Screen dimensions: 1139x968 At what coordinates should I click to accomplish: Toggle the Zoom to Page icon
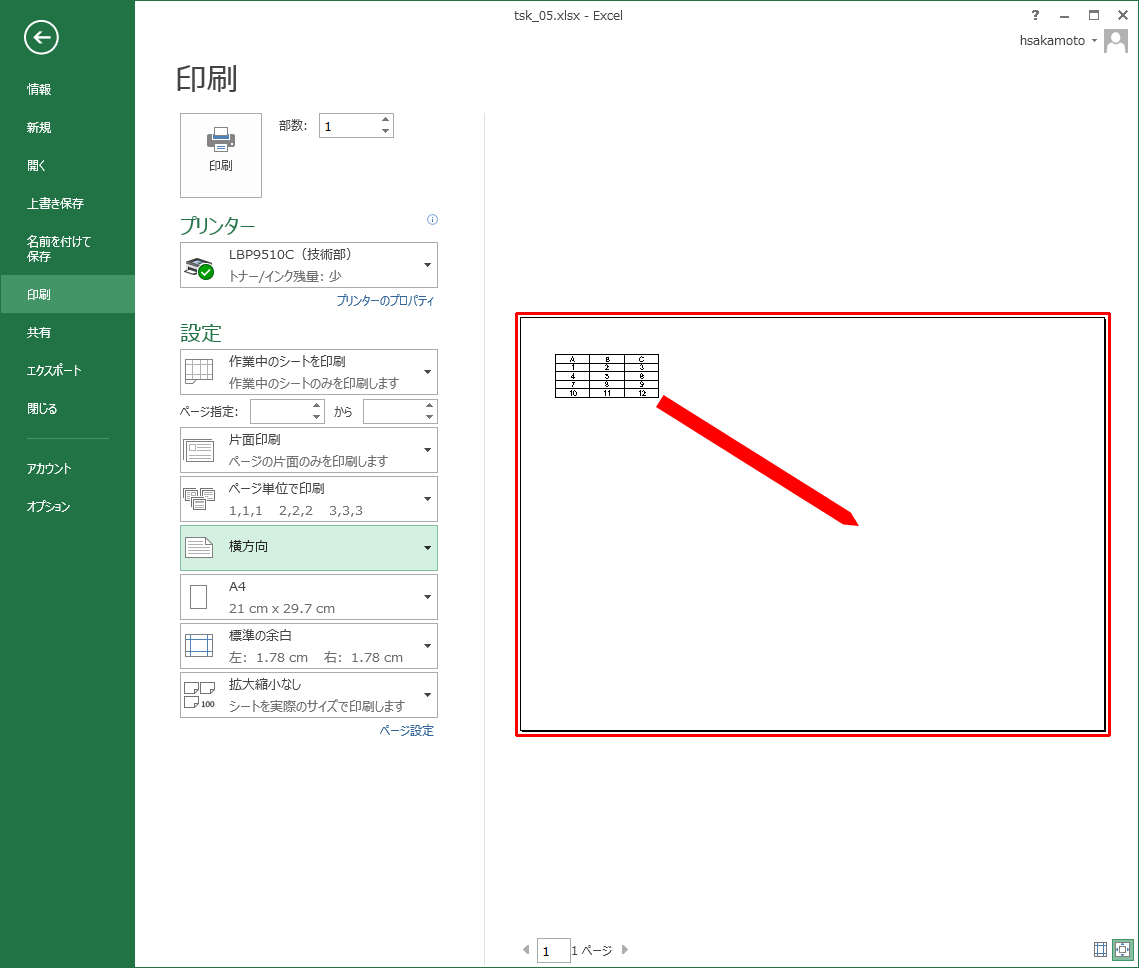1123,949
